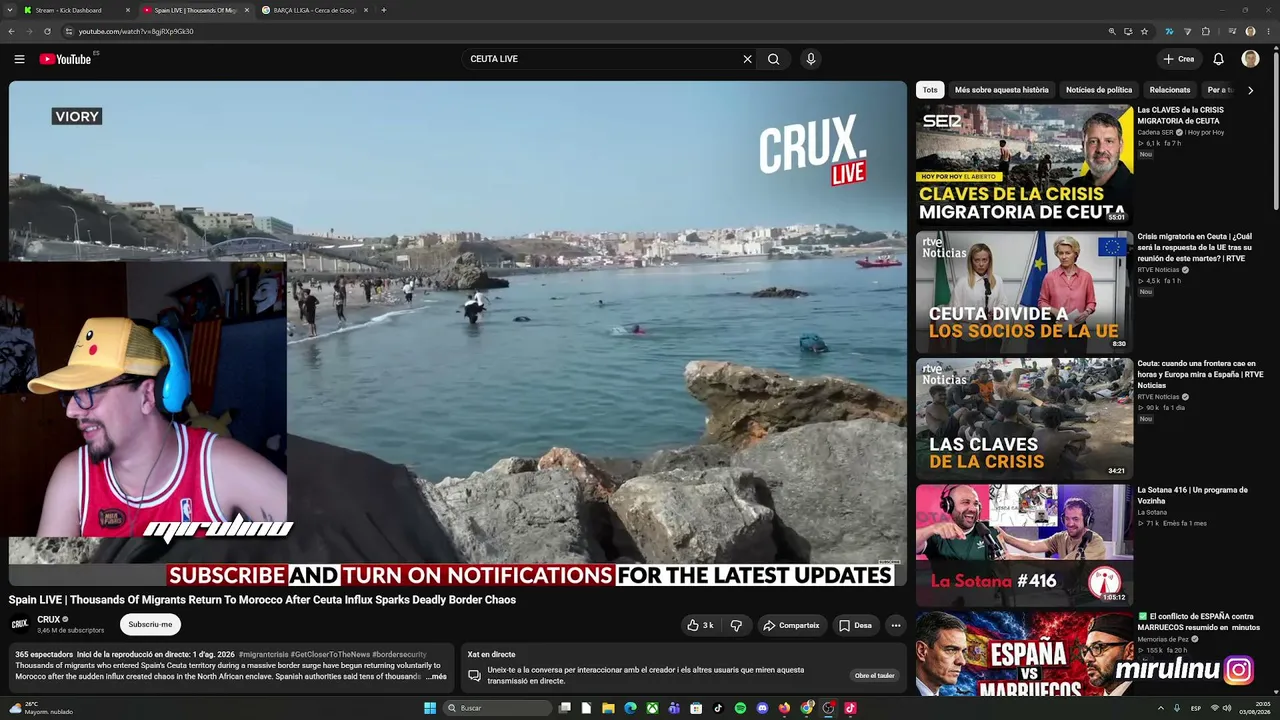This screenshot has height=720, width=1280.
Task: Select Més sobre aquesta història chip
Action: [1001, 90]
